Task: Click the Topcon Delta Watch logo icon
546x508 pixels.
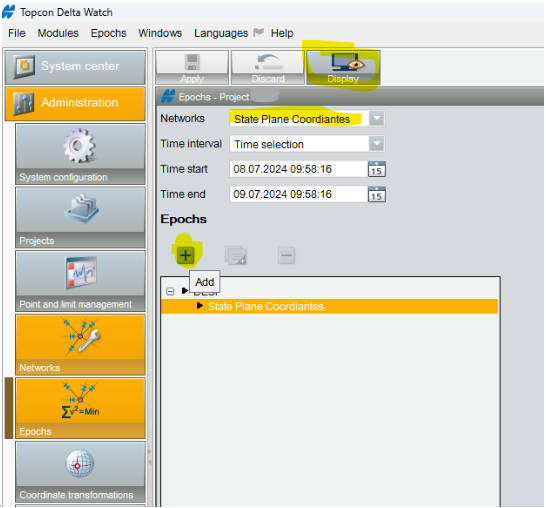Action: coord(9,12)
